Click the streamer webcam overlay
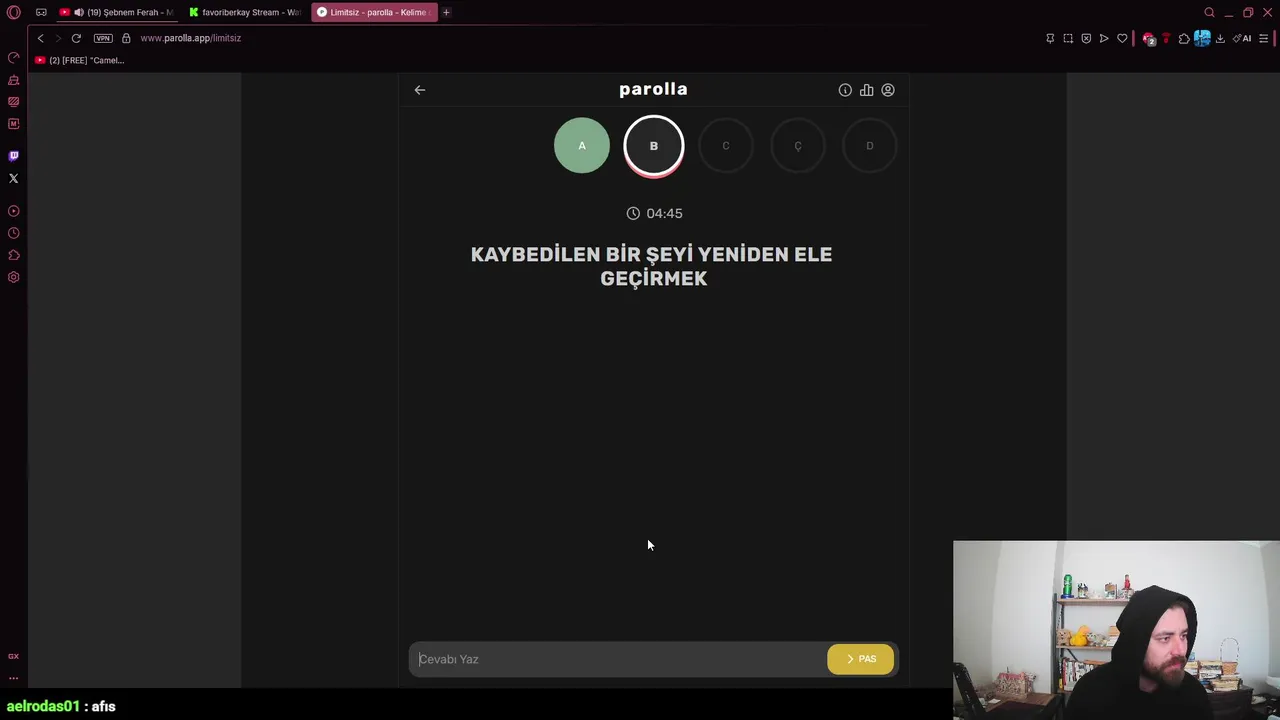The image size is (1280, 720). 1116,630
